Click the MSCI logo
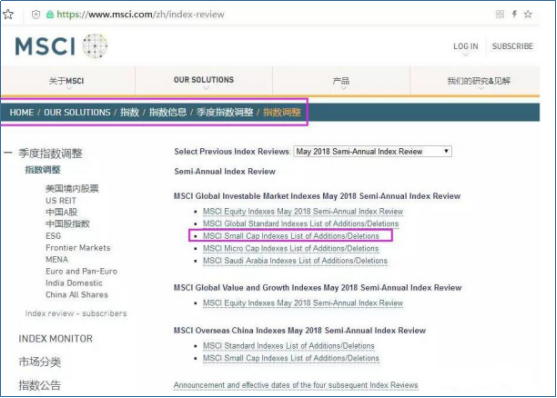Screen dimensions: 557x398 click(x=61, y=46)
